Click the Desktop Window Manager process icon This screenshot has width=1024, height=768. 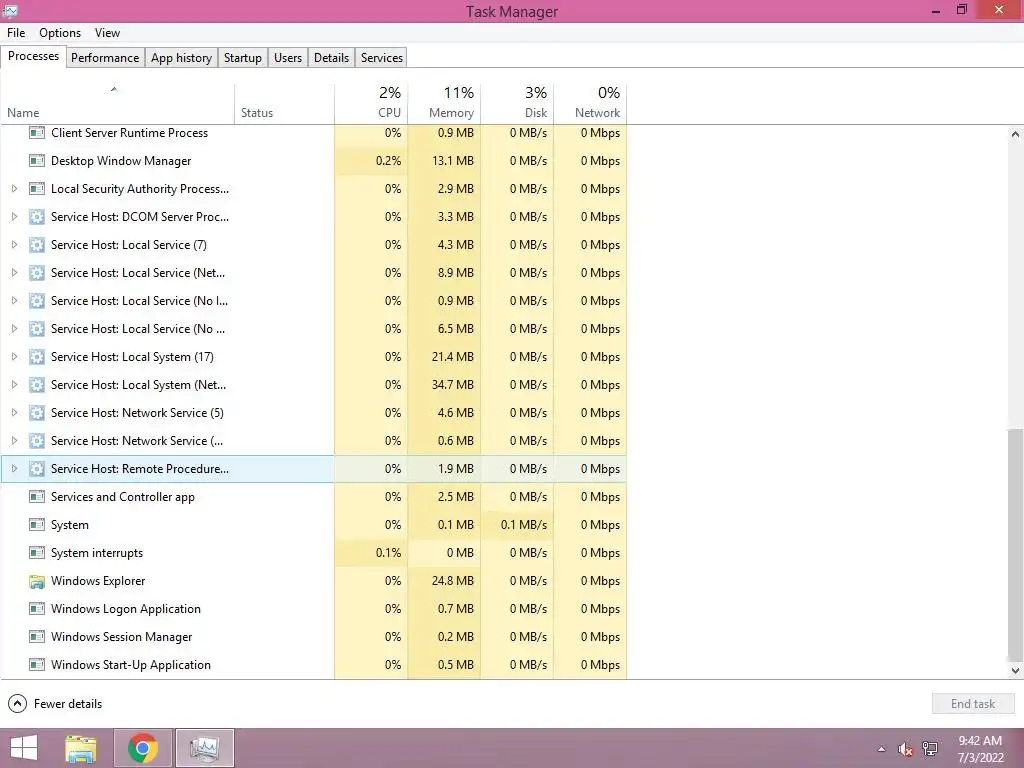[37, 161]
